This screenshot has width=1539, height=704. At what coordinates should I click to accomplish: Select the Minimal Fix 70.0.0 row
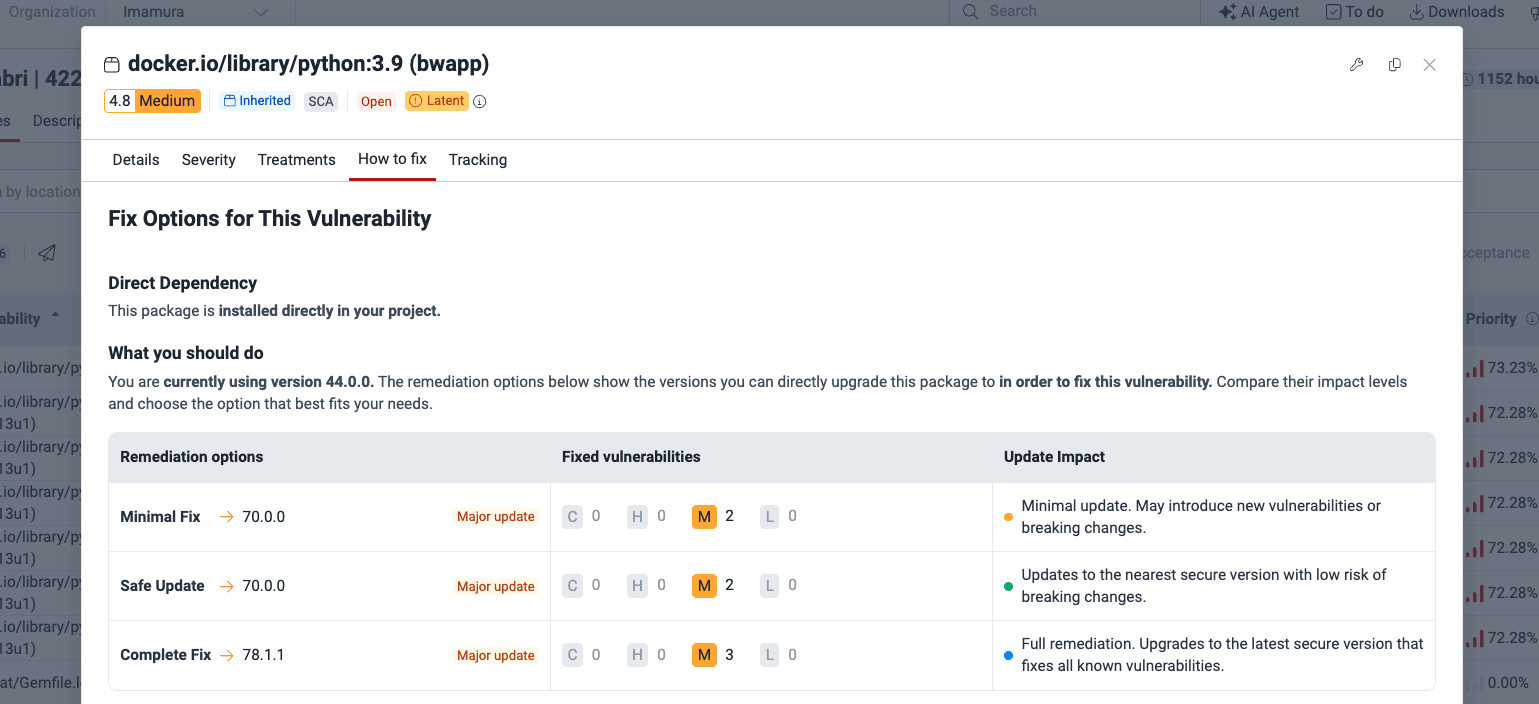click(772, 517)
